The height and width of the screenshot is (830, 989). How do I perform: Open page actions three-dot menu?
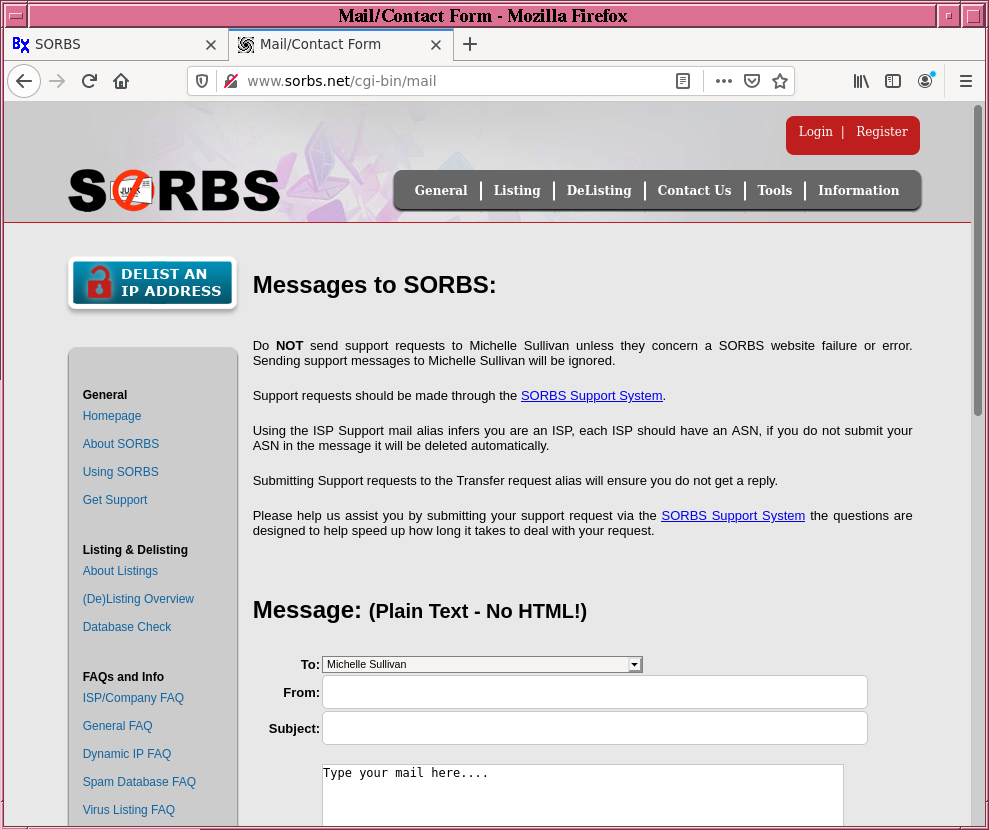[x=723, y=81]
